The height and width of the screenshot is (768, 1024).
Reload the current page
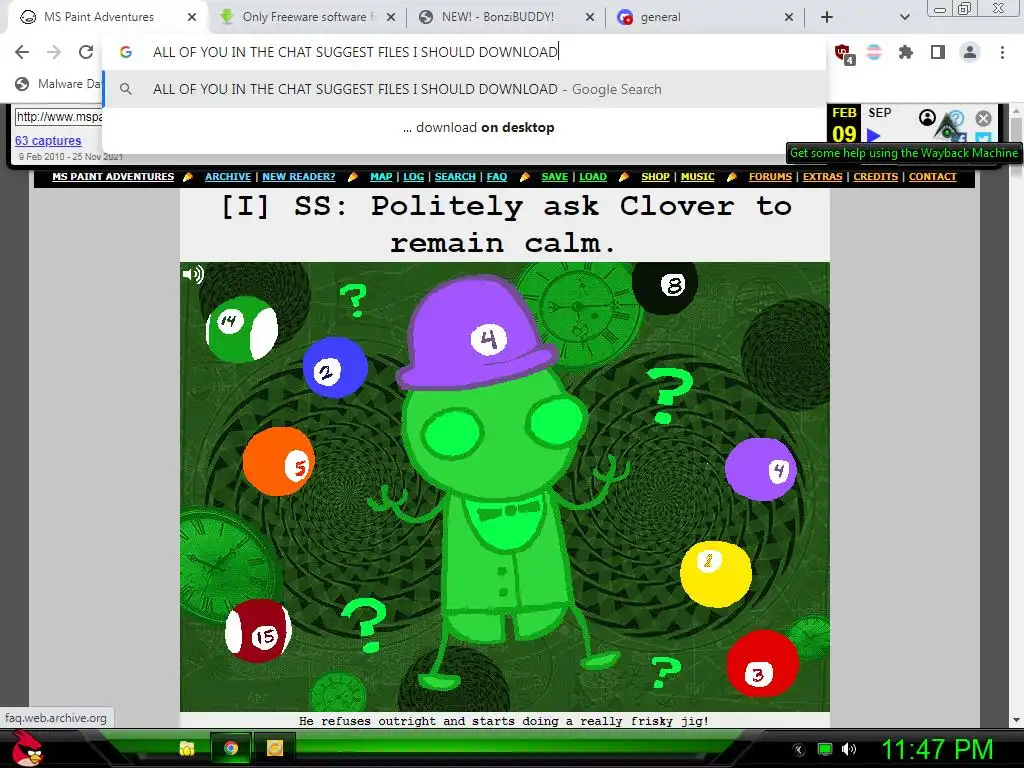coord(86,52)
